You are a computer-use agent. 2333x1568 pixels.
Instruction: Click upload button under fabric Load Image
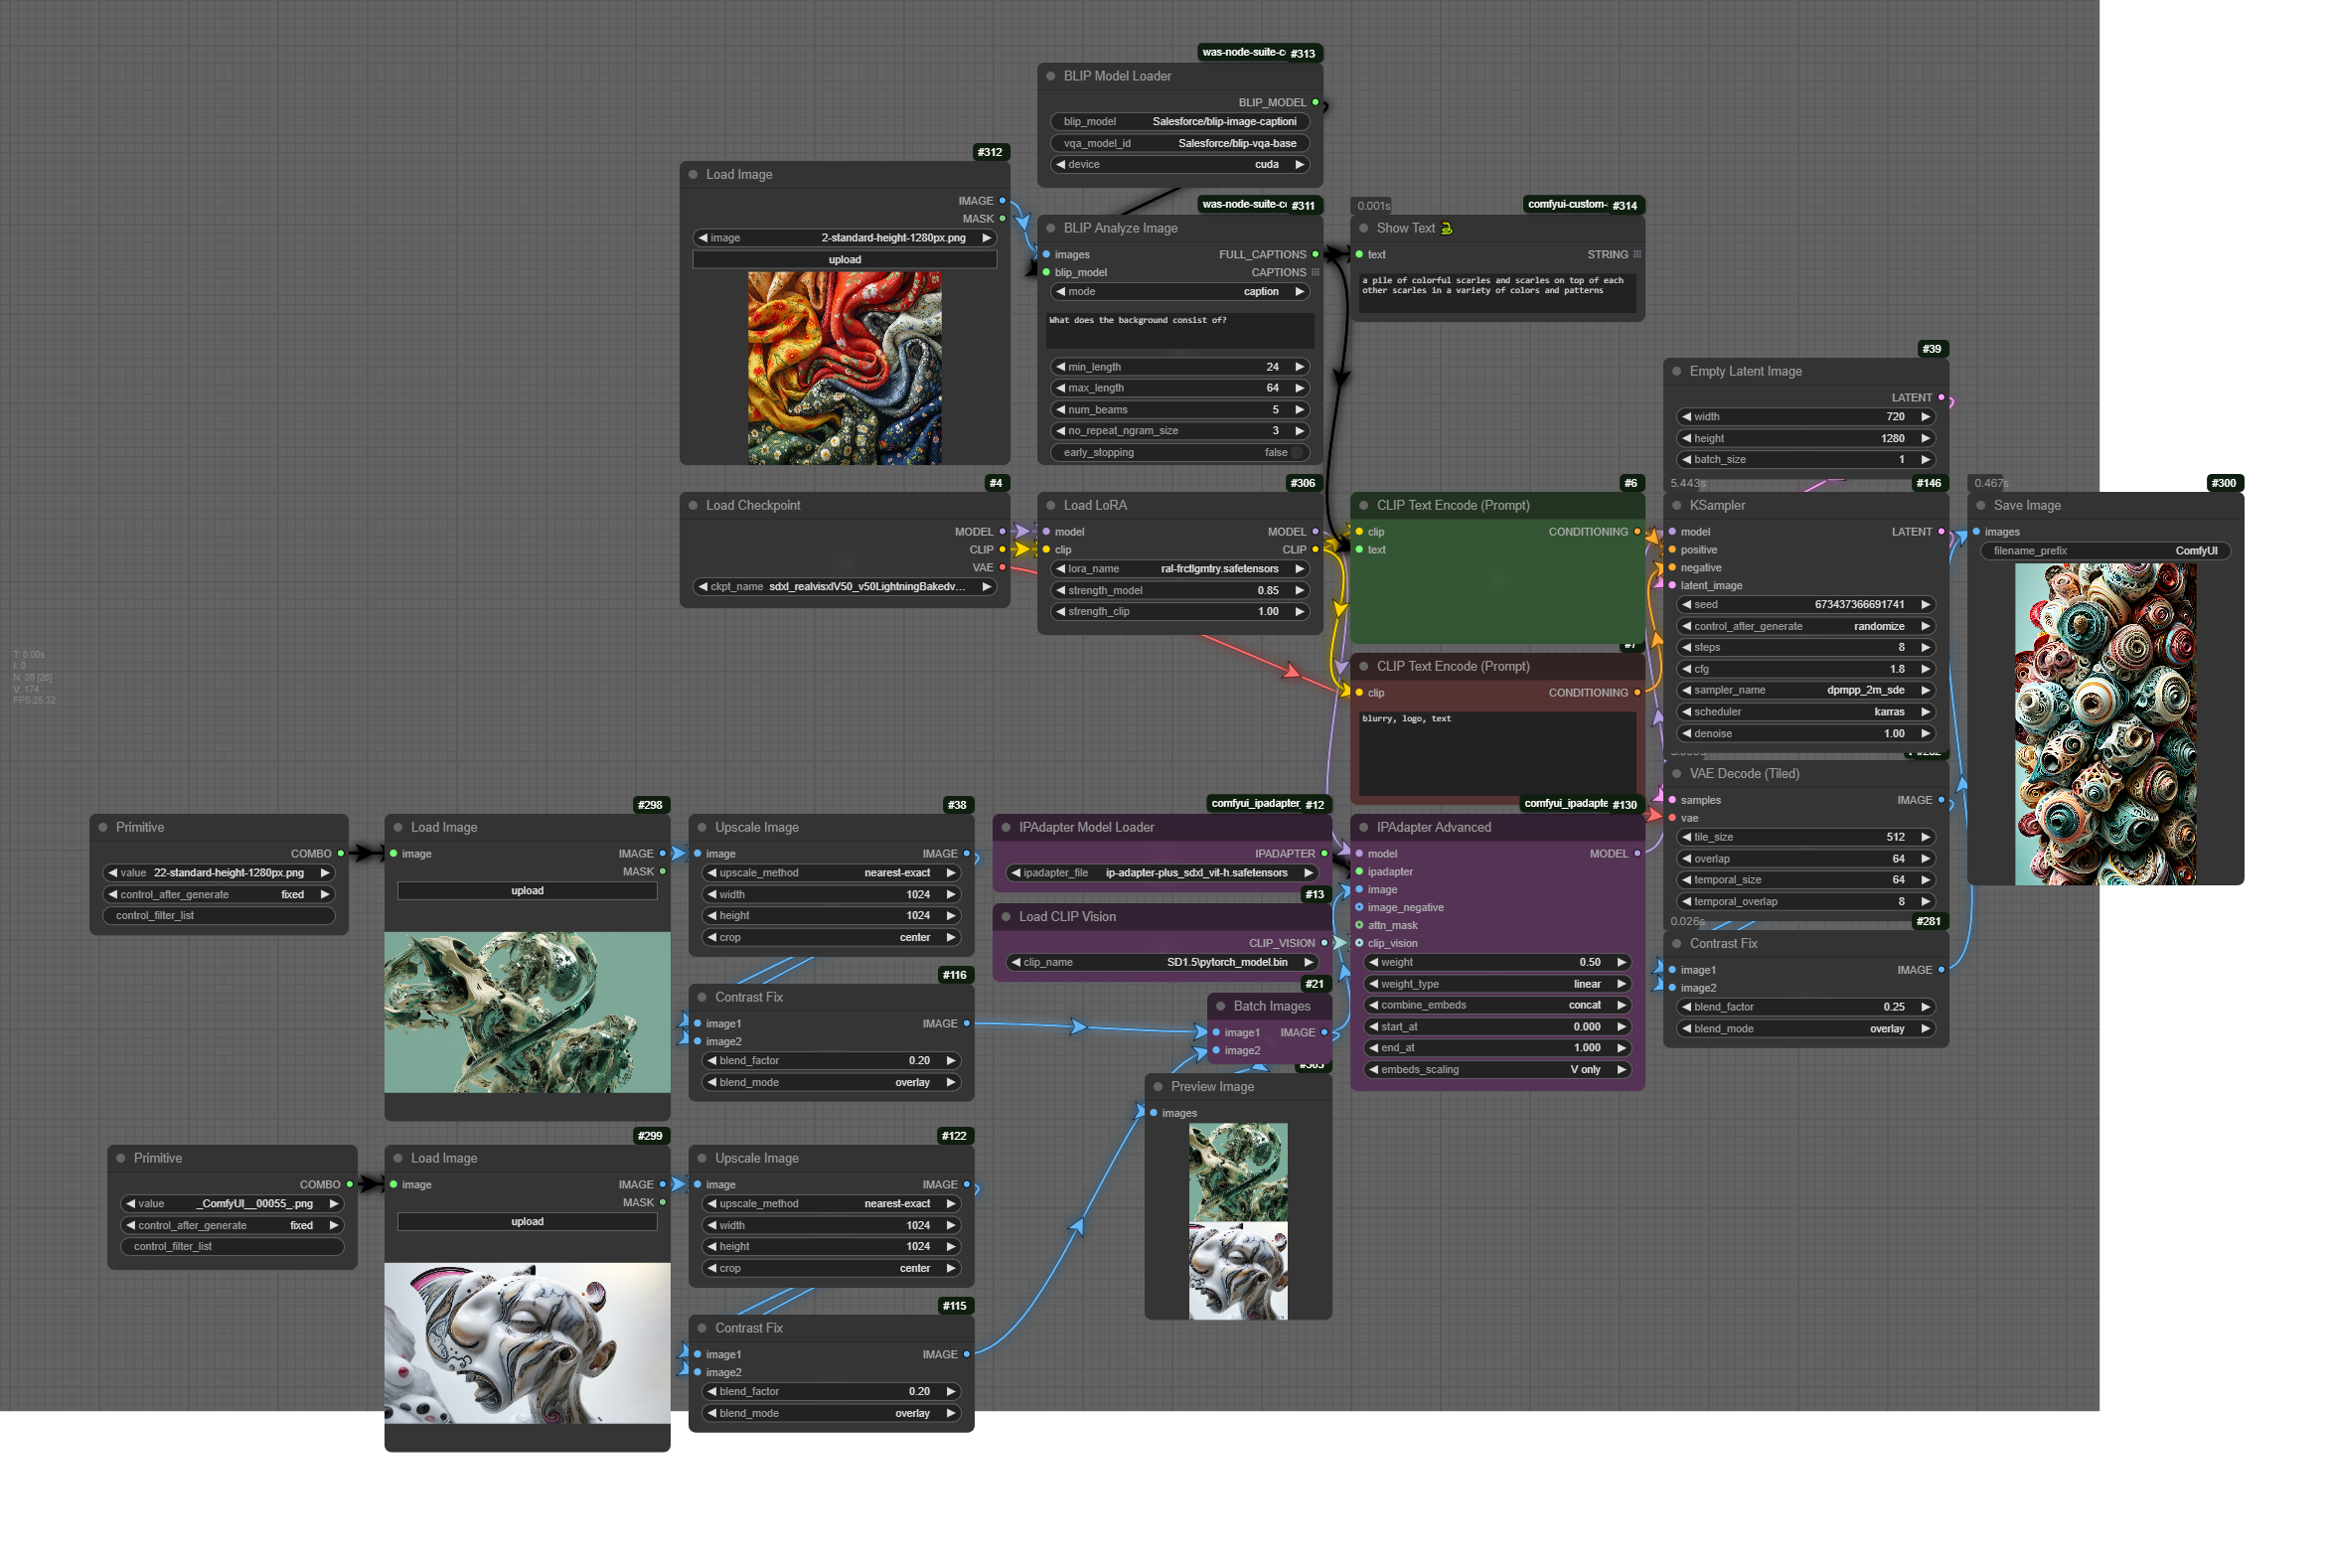click(844, 259)
